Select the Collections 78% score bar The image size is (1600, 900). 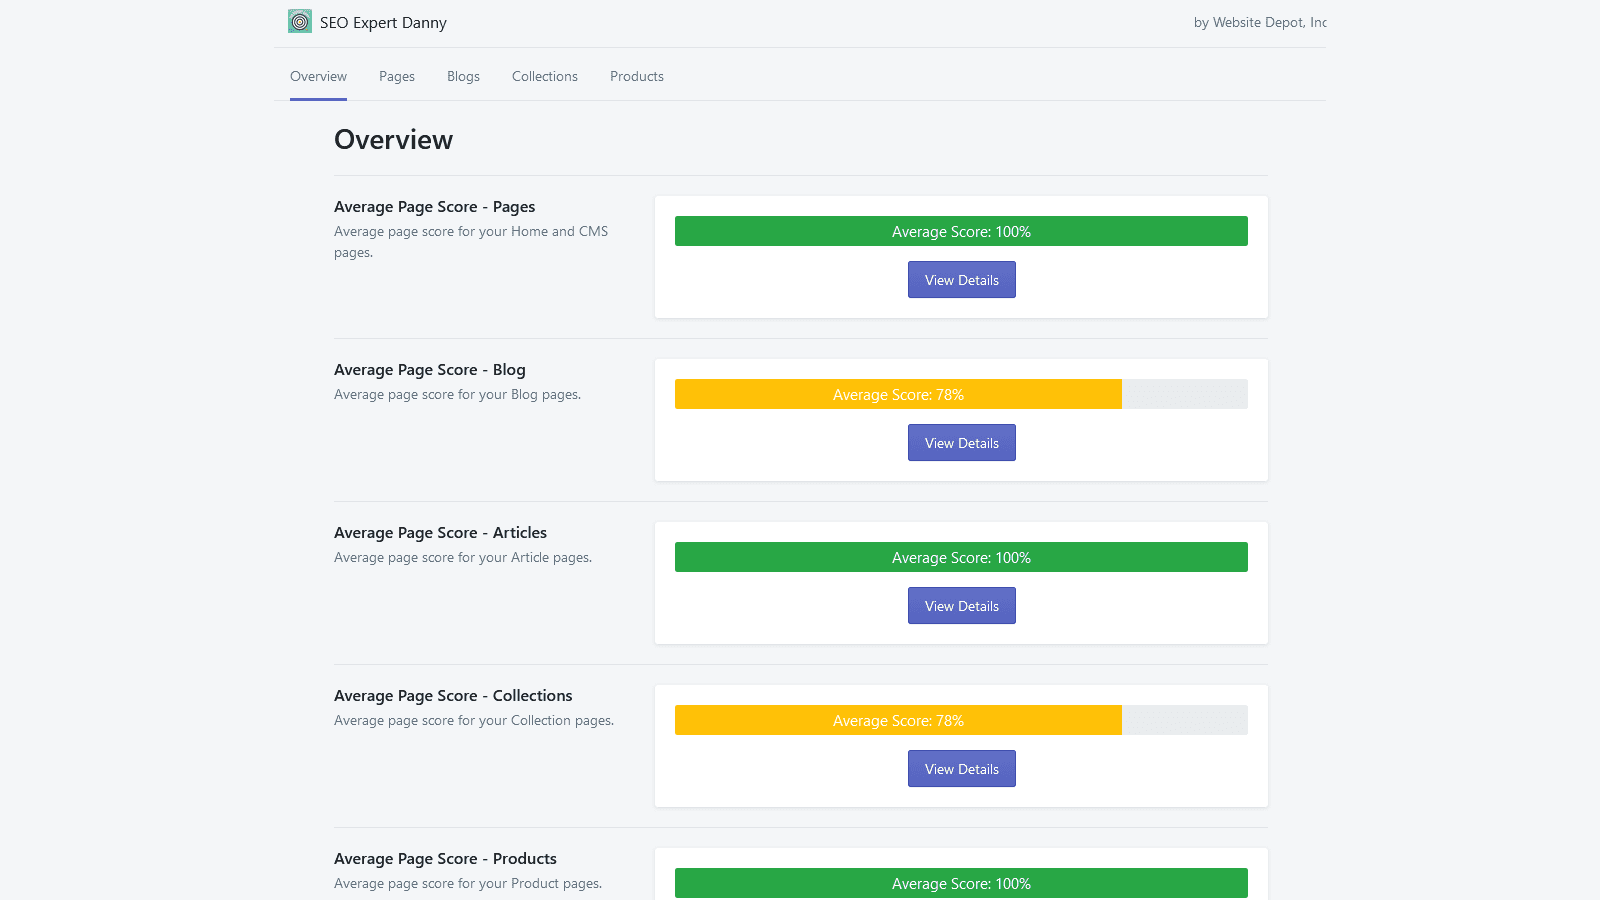point(898,720)
